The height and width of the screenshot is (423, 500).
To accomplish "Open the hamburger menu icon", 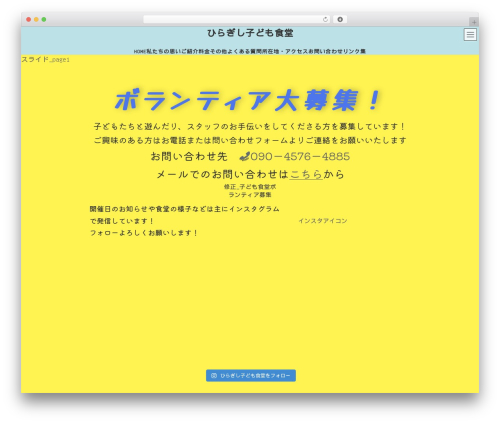I will coord(470,35).
